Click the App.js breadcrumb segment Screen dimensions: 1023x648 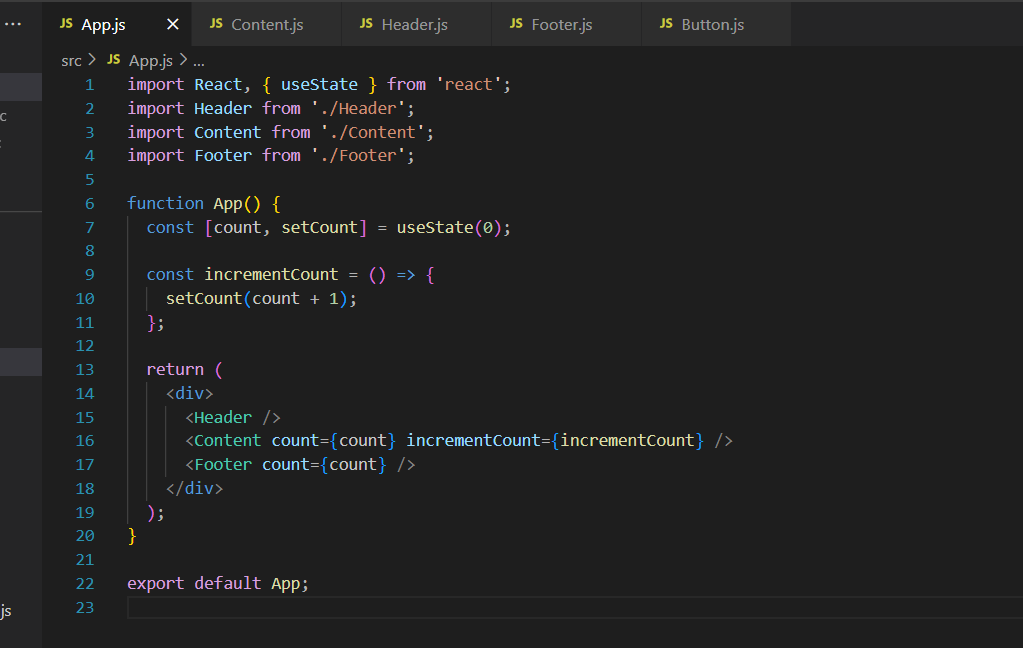tap(151, 61)
